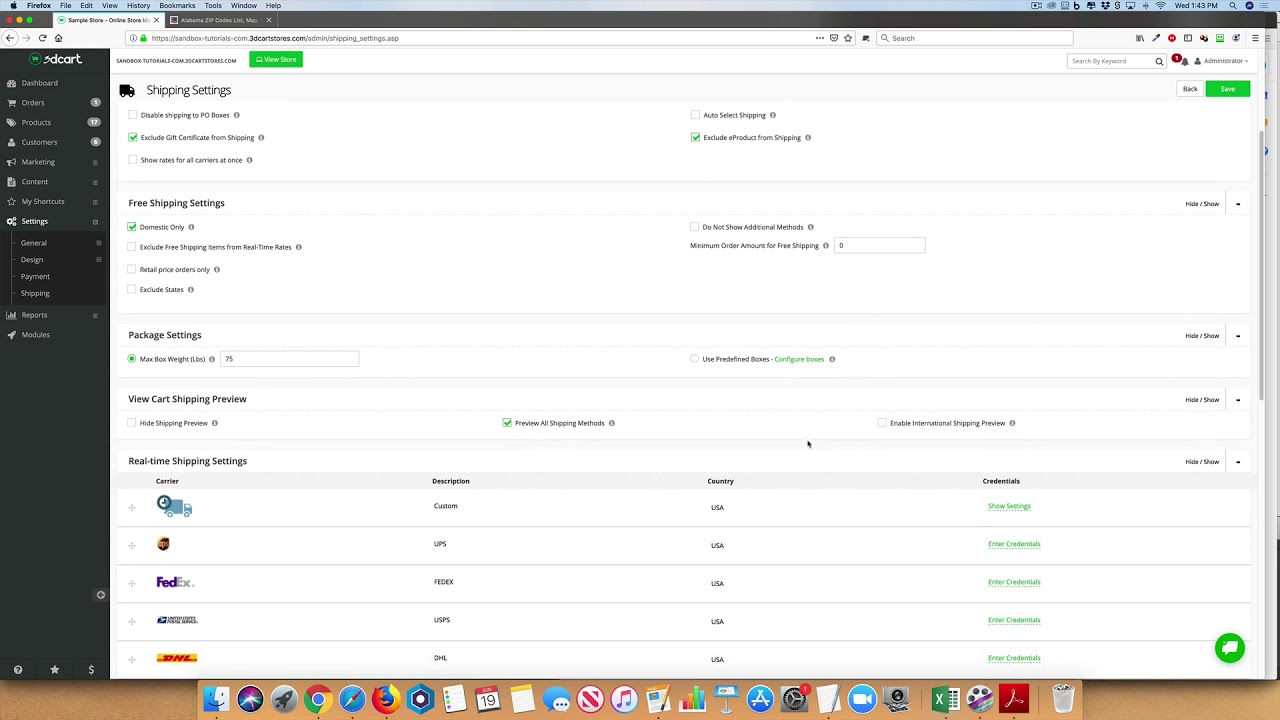Open the History menu

click(x=138, y=6)
